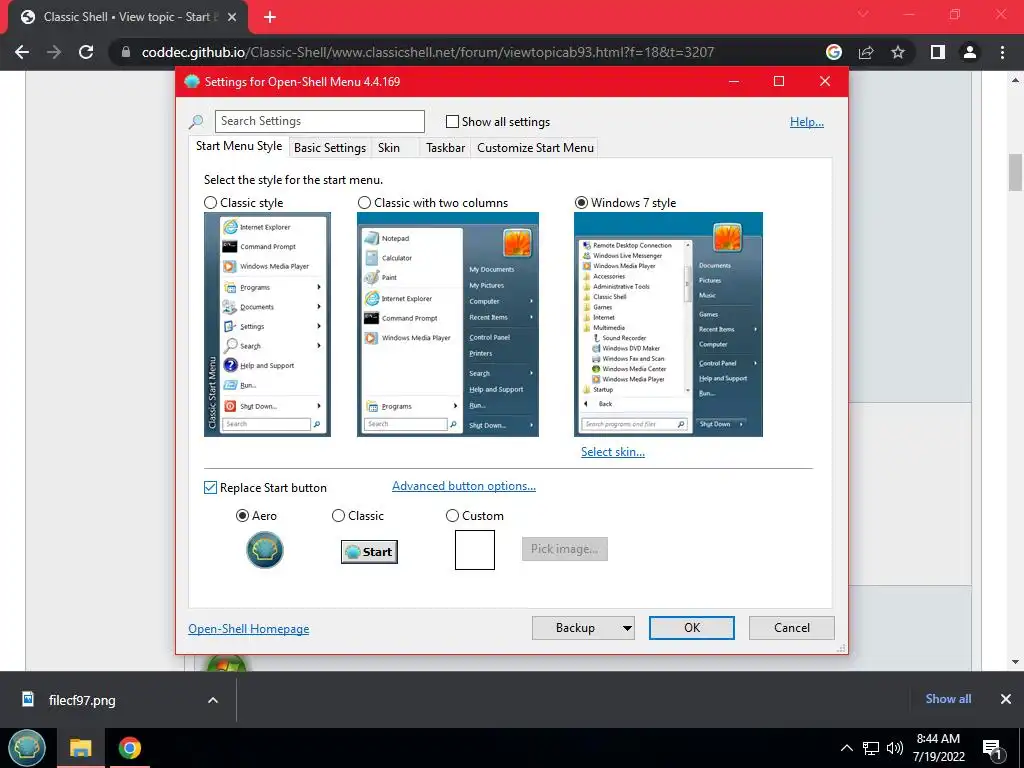Viewport: 1024px width, 768px height.
Task: Open the Taskbar tab
Action: tap(445, 148)
